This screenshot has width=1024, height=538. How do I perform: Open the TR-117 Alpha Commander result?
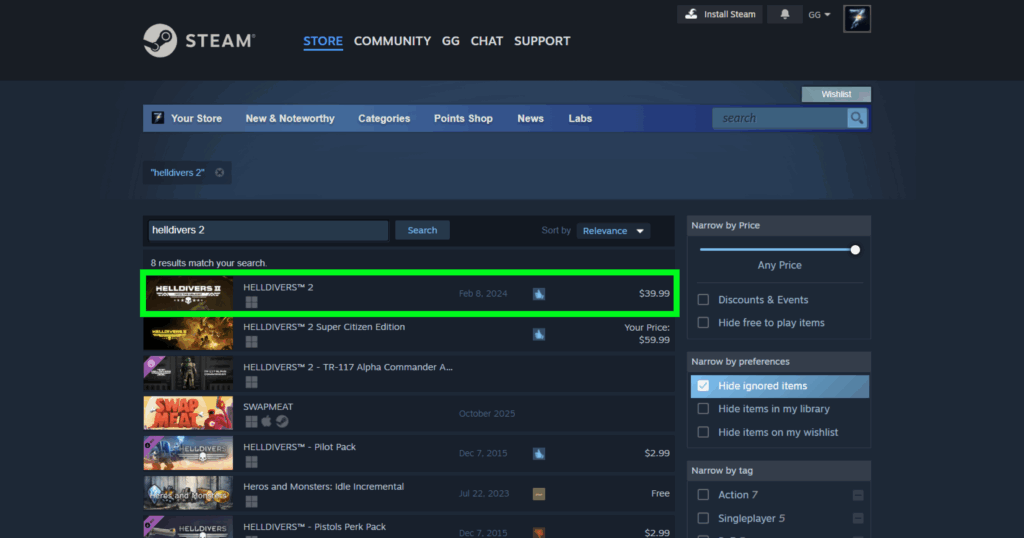click(409, 373)
